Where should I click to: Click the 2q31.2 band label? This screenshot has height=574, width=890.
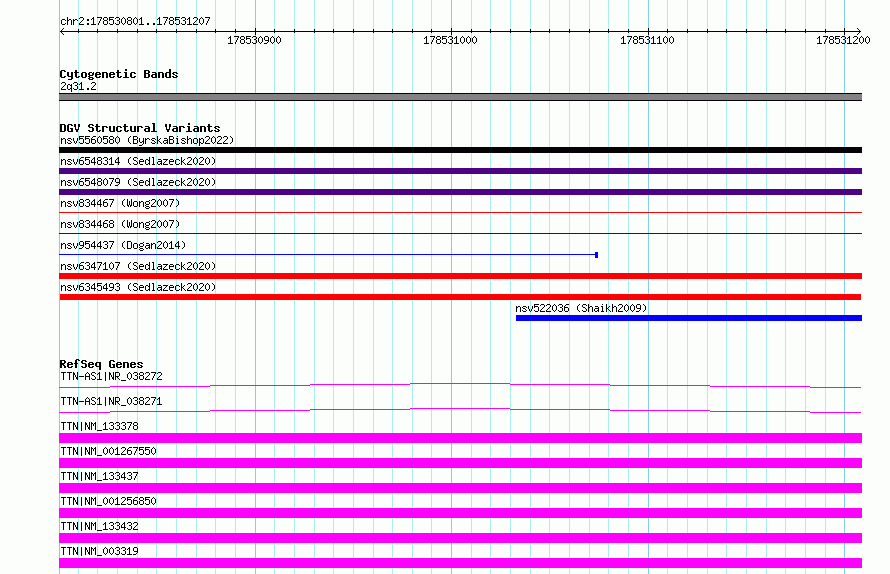click(78, 86)
